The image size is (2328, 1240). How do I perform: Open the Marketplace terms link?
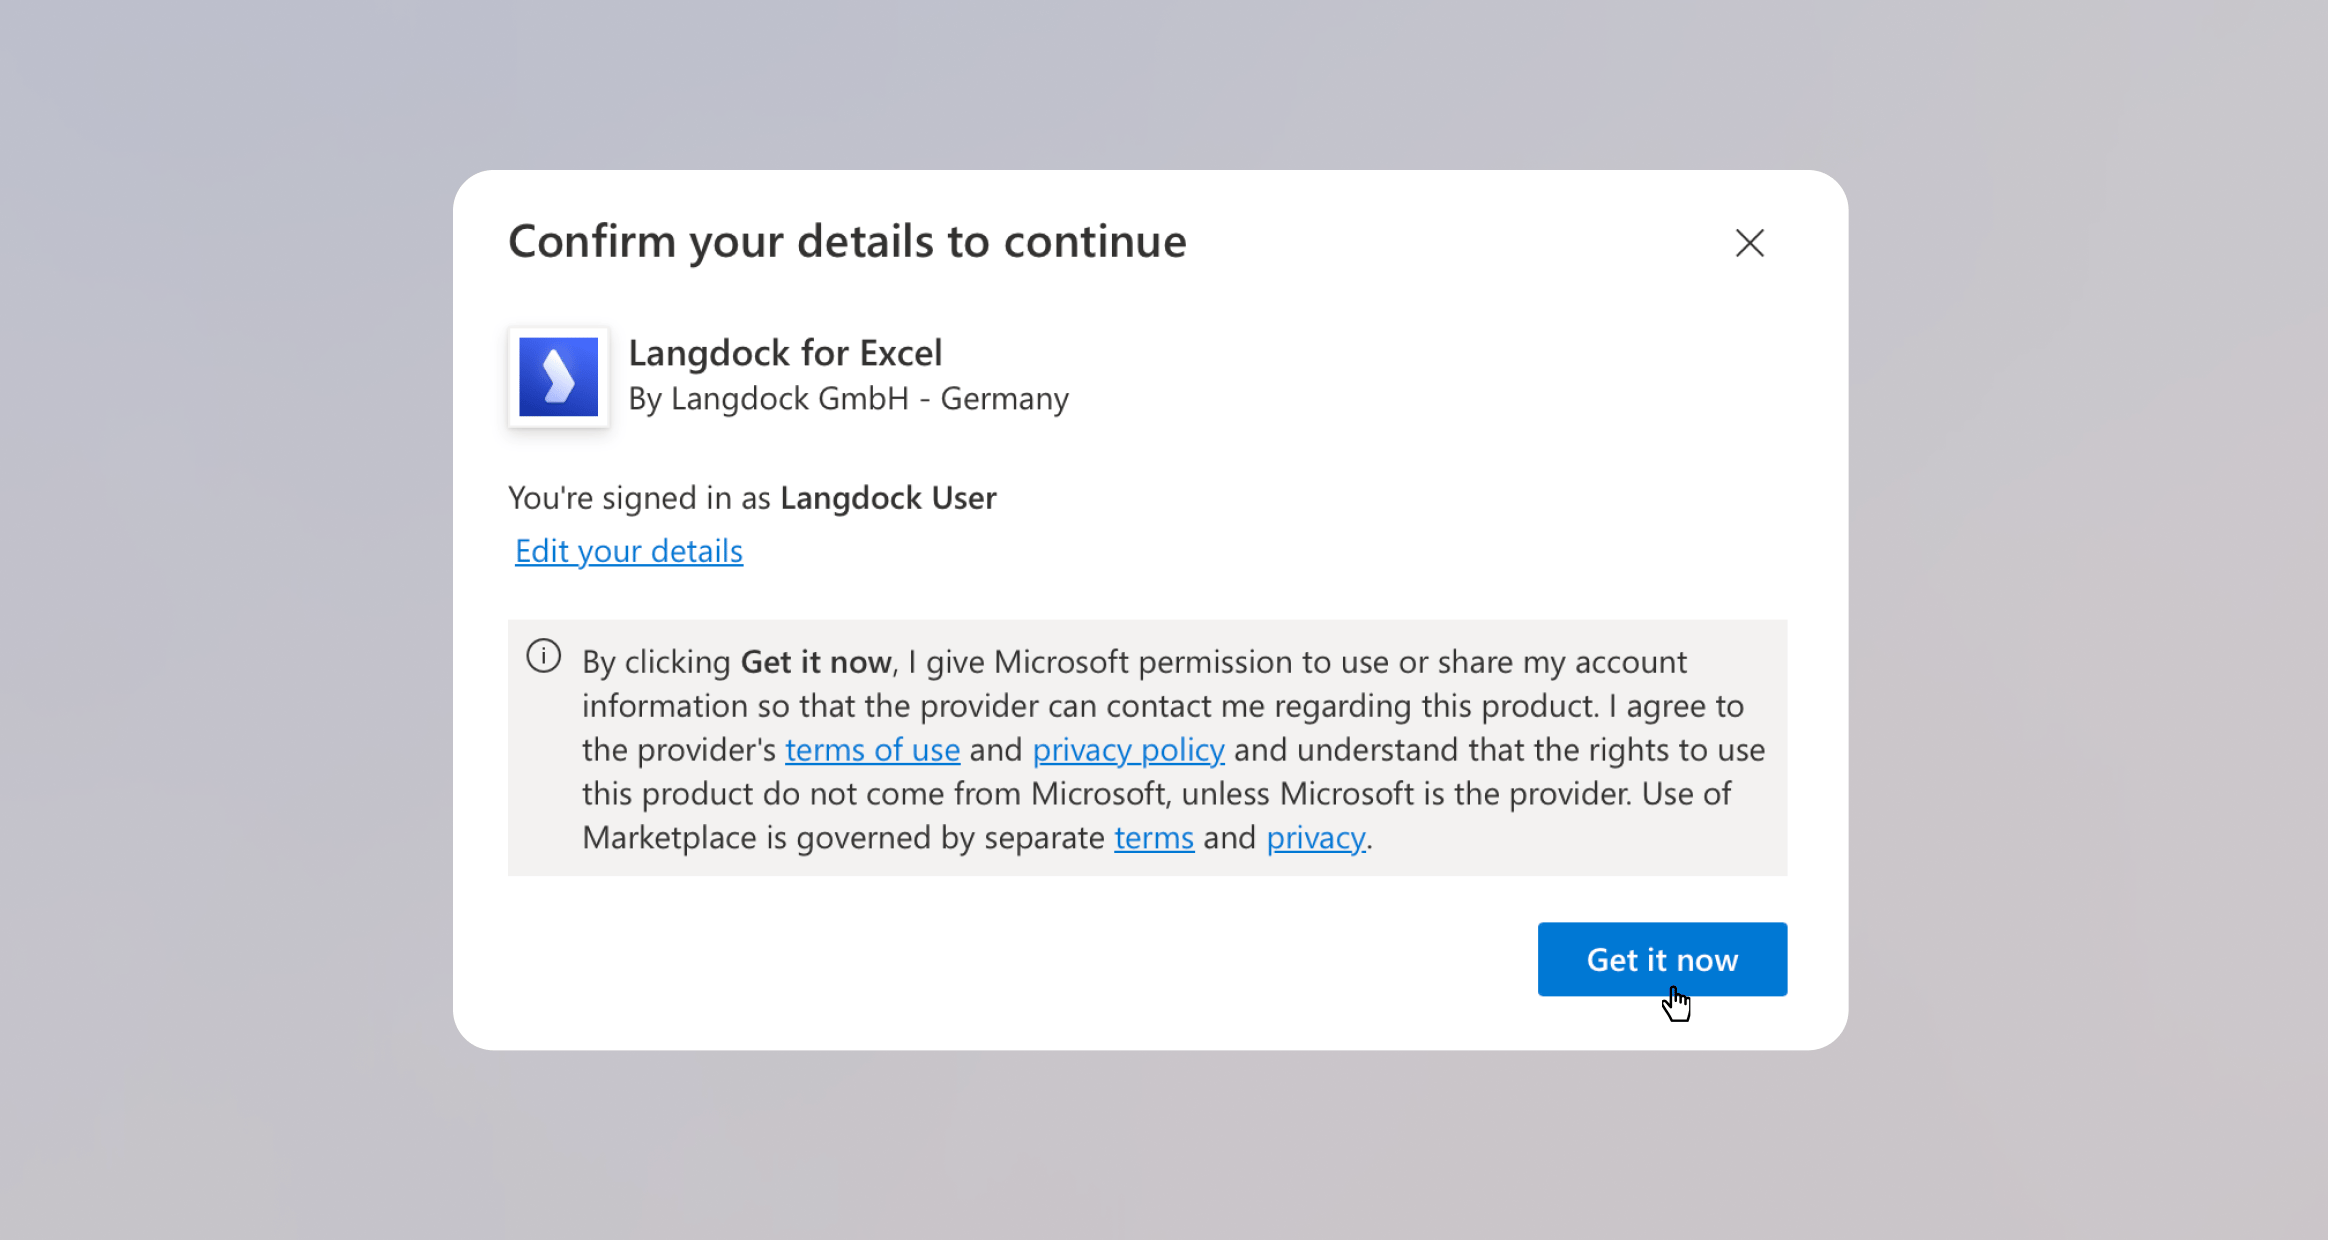(x=1154, y=838)
